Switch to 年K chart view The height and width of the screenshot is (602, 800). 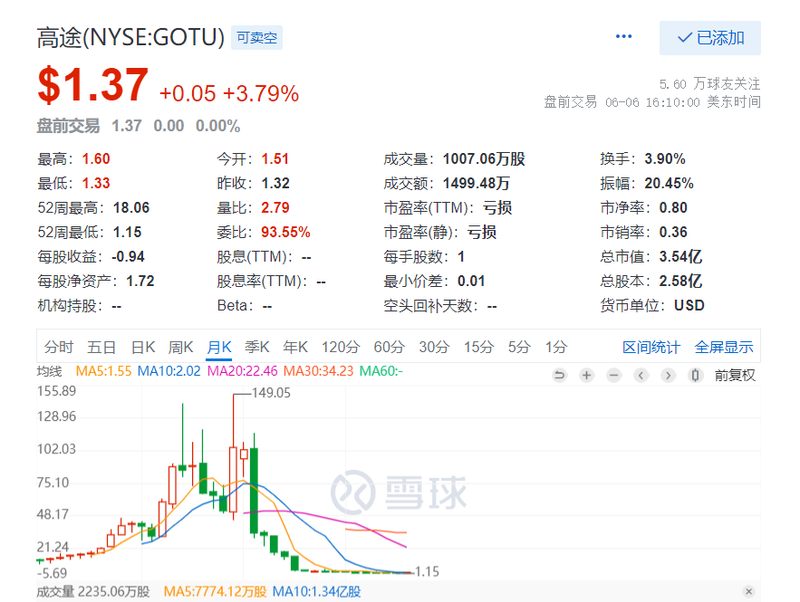point(295,347)
